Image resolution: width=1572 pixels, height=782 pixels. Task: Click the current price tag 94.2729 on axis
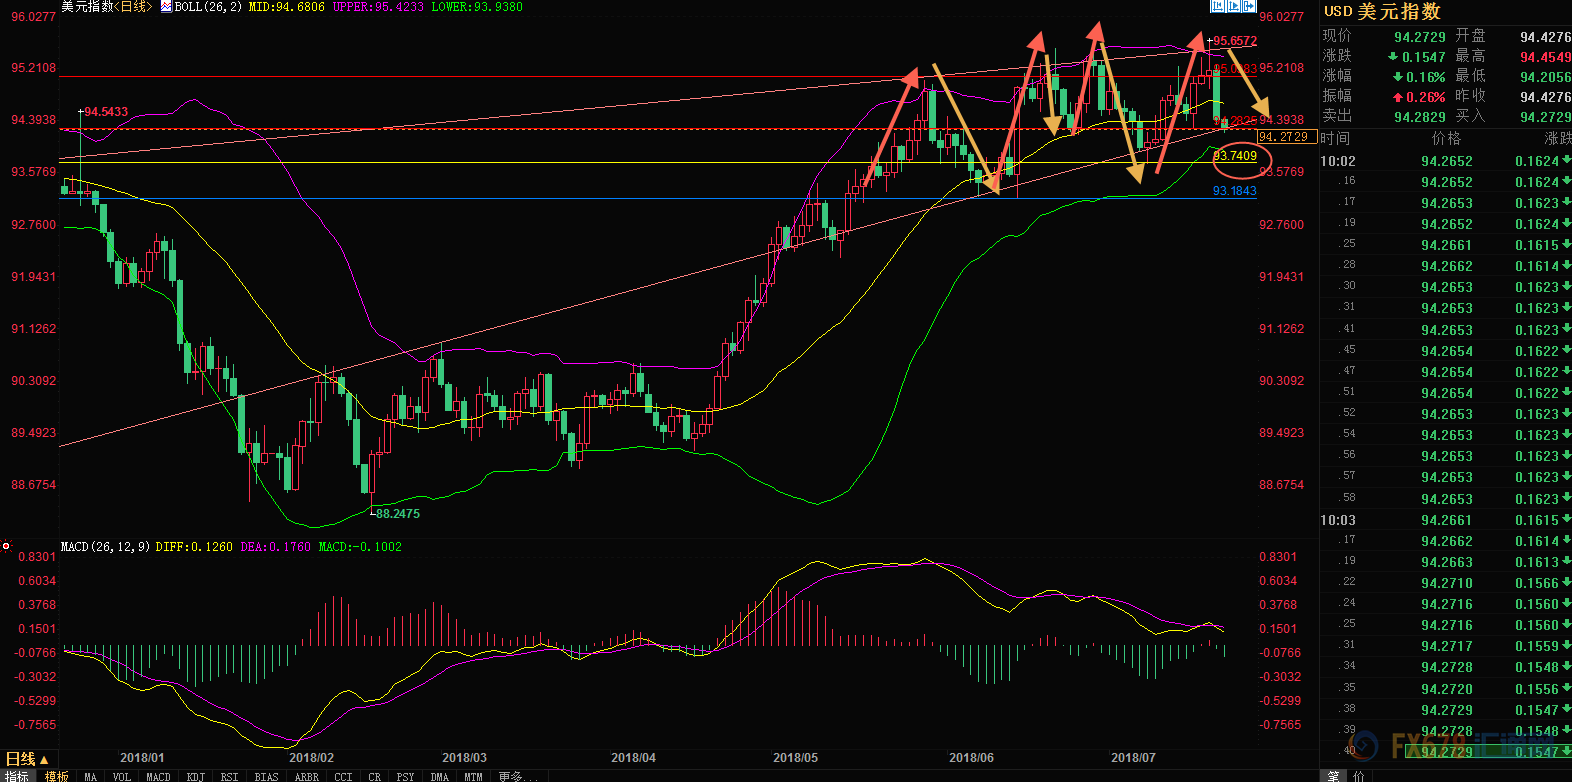coord(1287,137)
